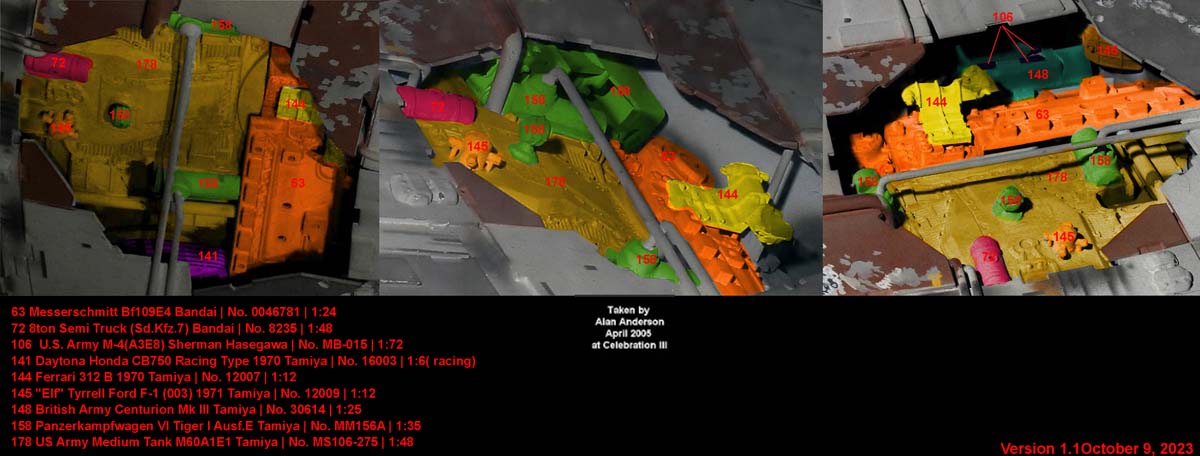
Task: Click the "178 US Army Medium Tank M60A1E1" entry
Action: pos(212,441)
